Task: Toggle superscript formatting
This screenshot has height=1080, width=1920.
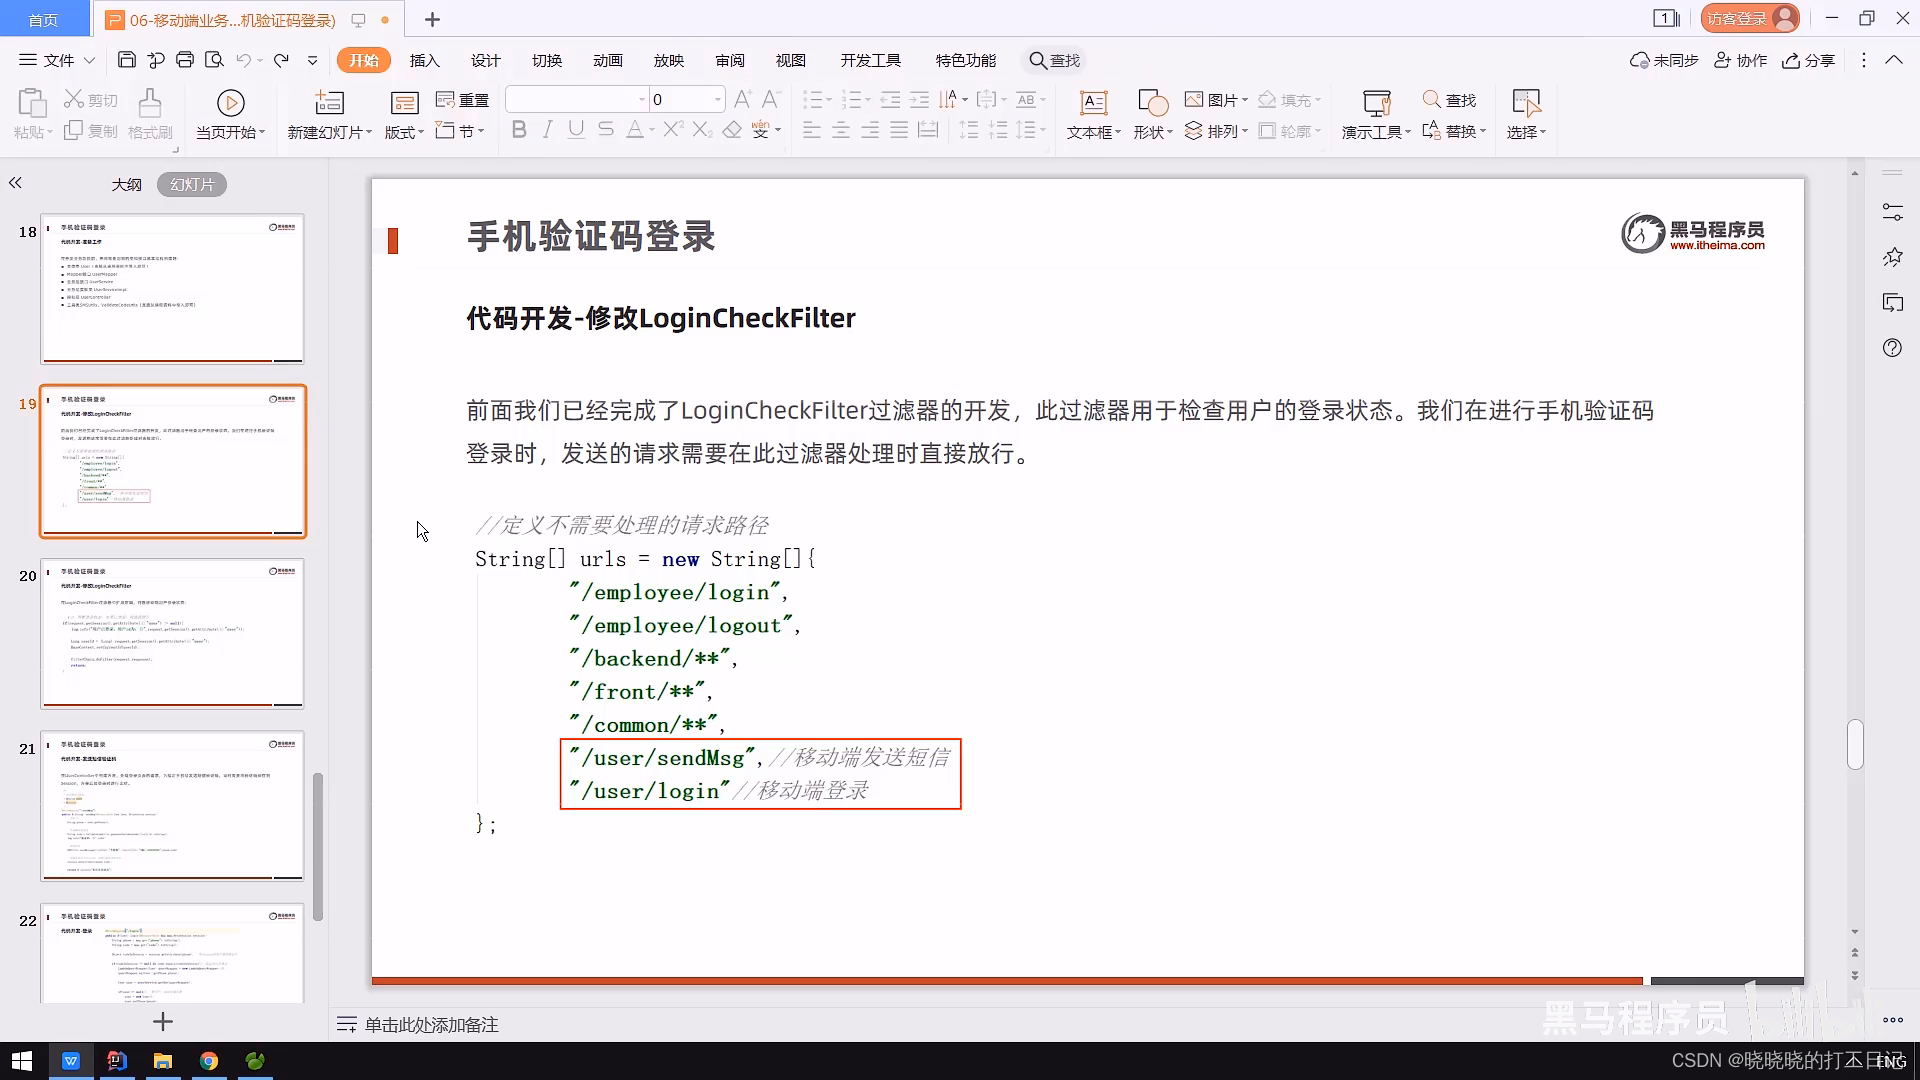Action: click(x=673, y=130)
